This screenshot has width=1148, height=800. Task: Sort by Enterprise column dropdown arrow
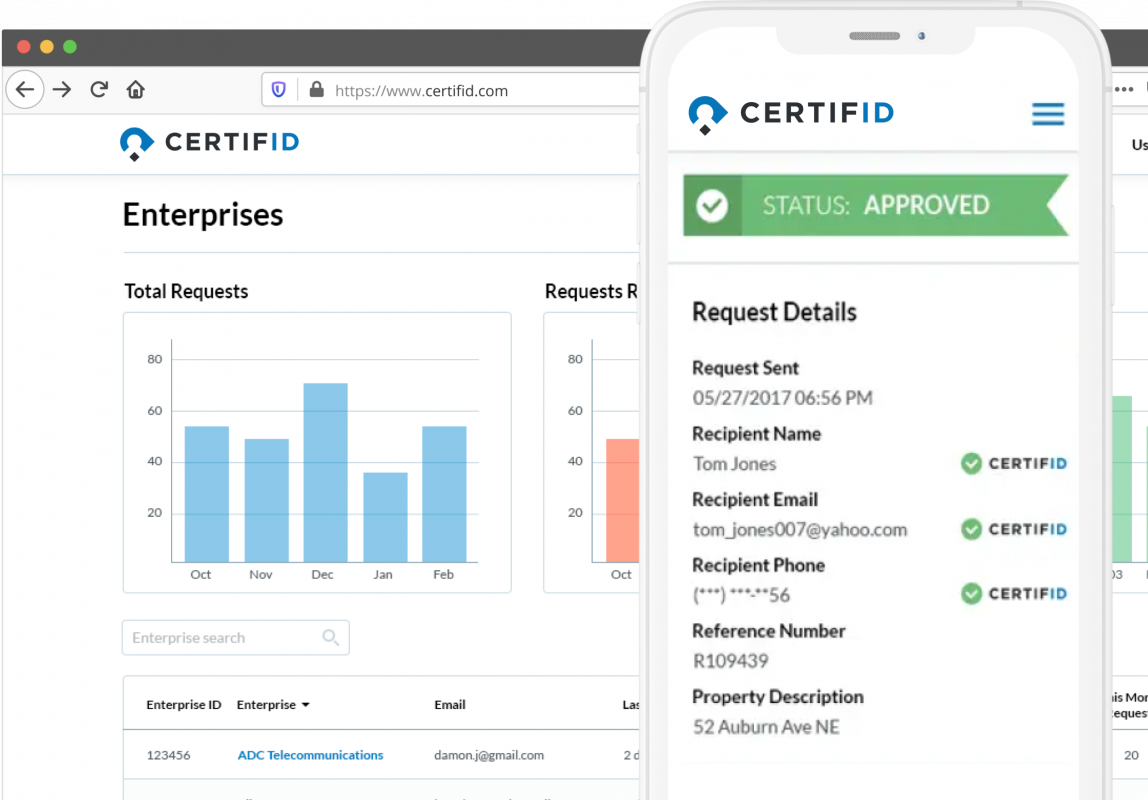tap(306, 705)
